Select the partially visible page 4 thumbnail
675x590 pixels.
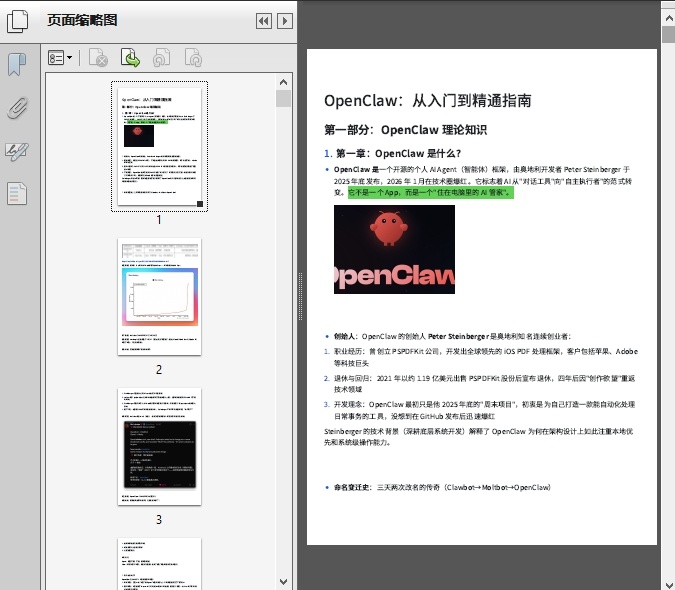click(x=159, y=563)
